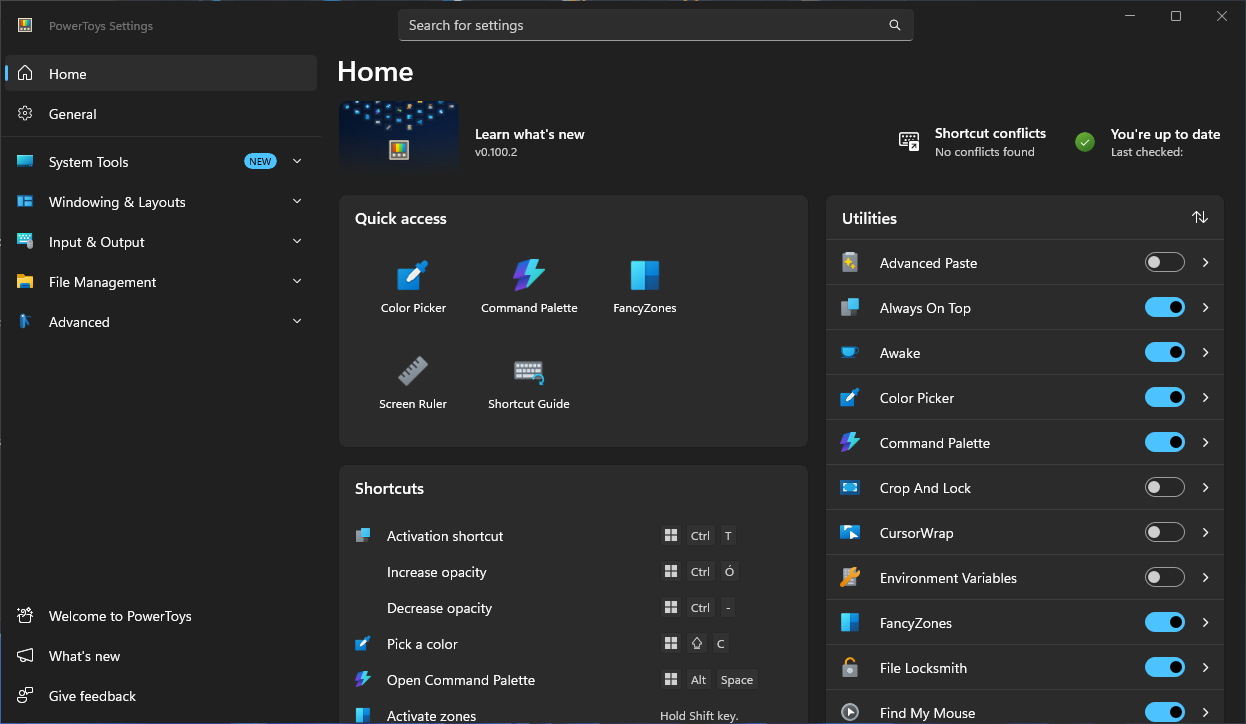Open the Learn what's new link

530,134
